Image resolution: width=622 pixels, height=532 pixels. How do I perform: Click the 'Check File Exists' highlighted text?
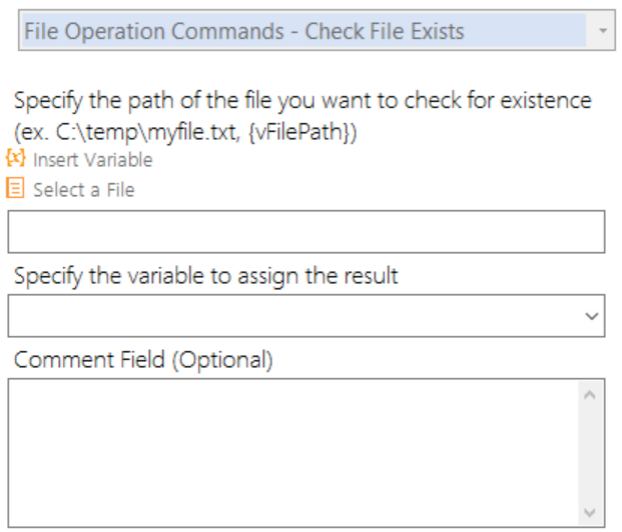pos(384,31)
